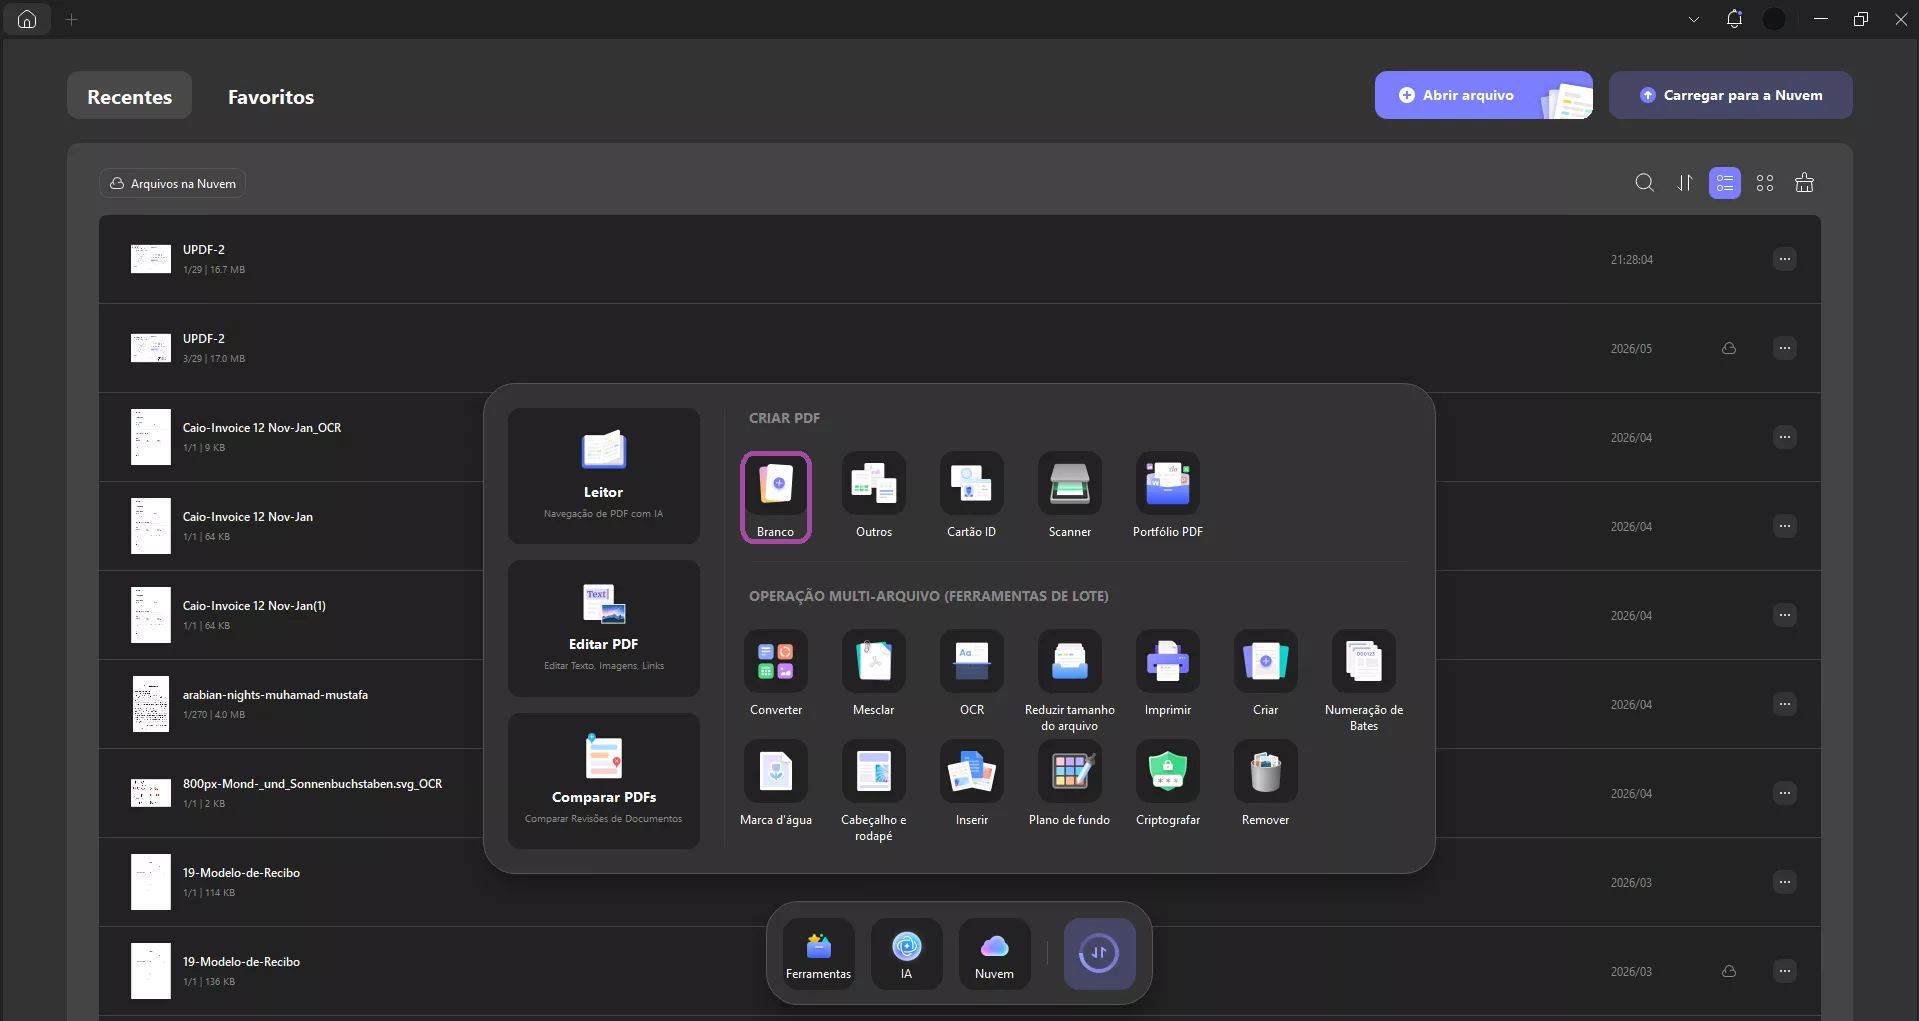Image resolution: width=1919 pixels, height=1021 pixels.
Task: Open more options for UPDF-2 dated 2026/05
Action: [x=1785, y=348]
